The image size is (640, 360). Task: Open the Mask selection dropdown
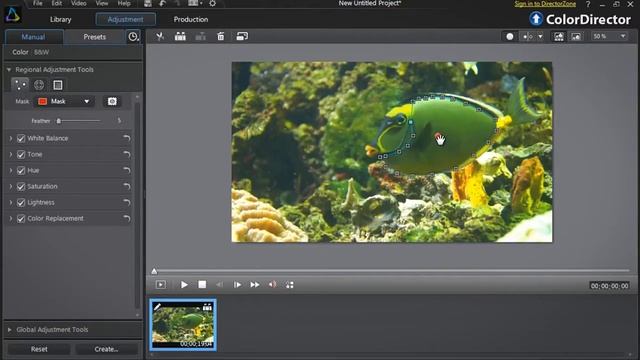pyautogui.click(x=64, y=101)
